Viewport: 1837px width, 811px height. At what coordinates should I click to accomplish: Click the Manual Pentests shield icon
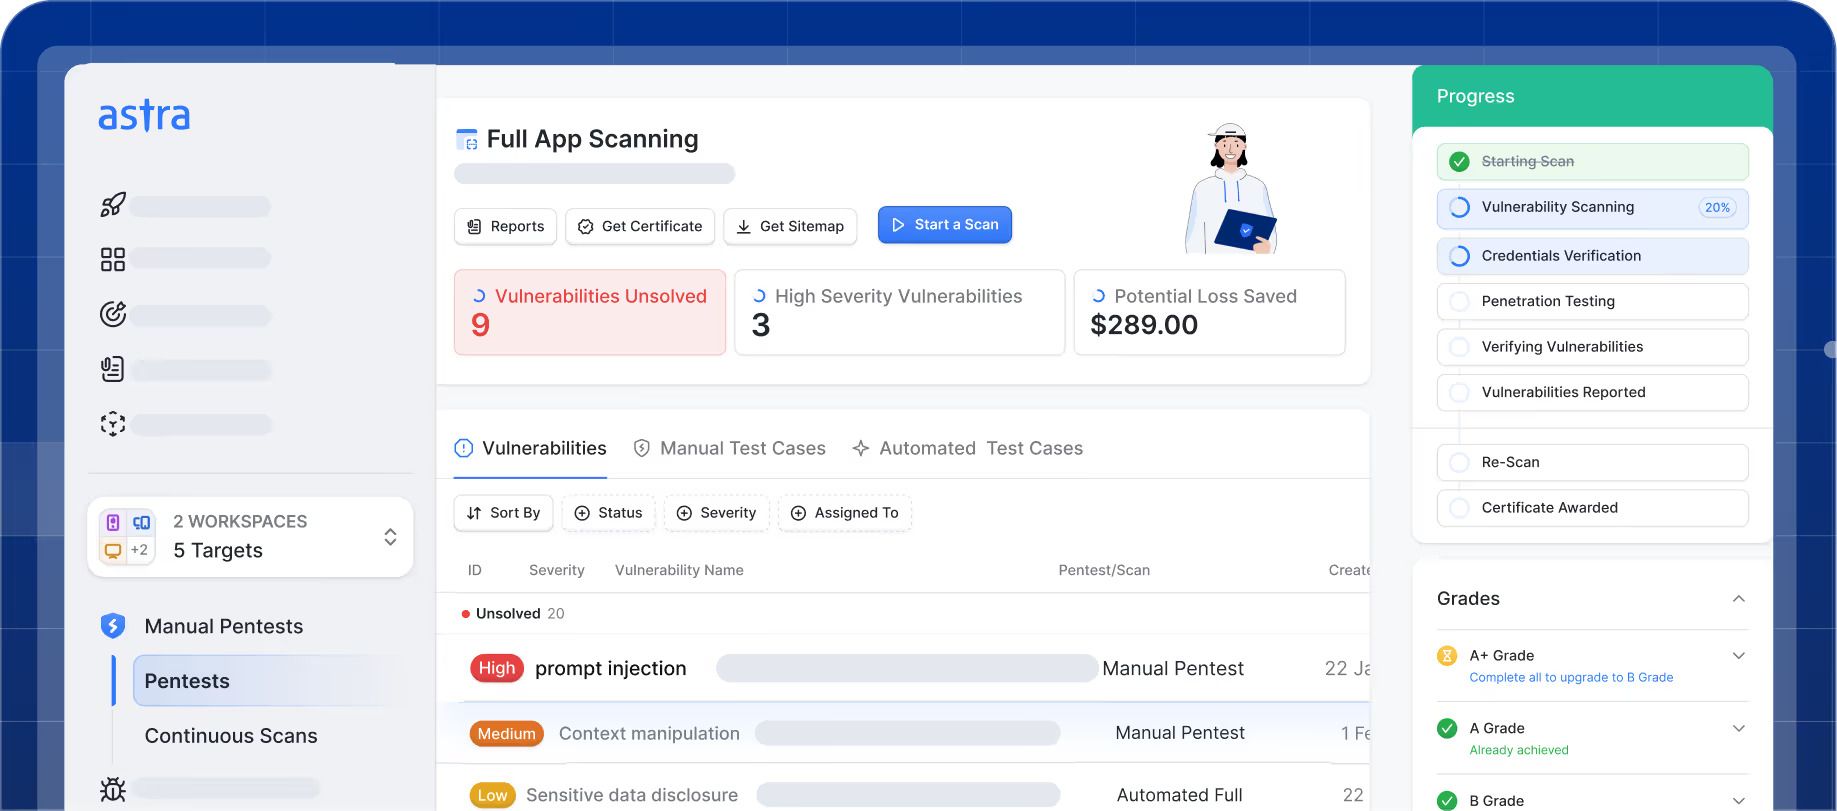(113, 626)
